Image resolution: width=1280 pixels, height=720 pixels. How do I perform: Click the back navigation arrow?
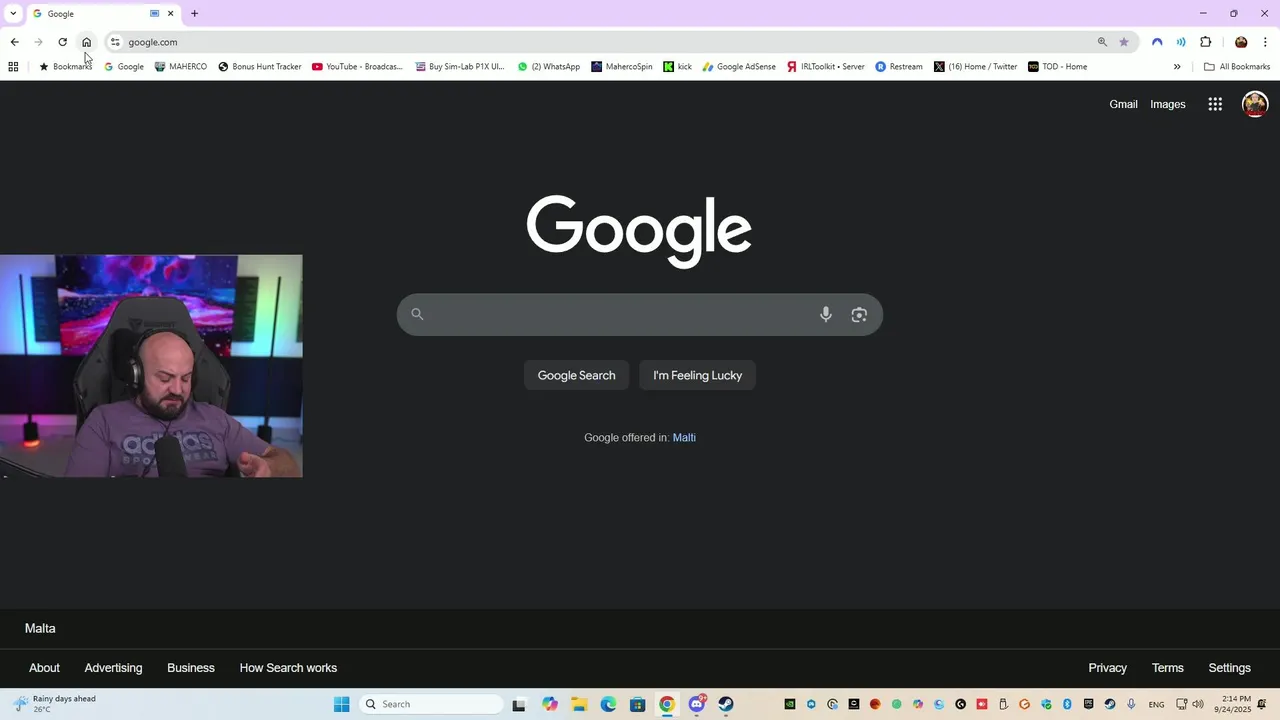coord(14,42)
